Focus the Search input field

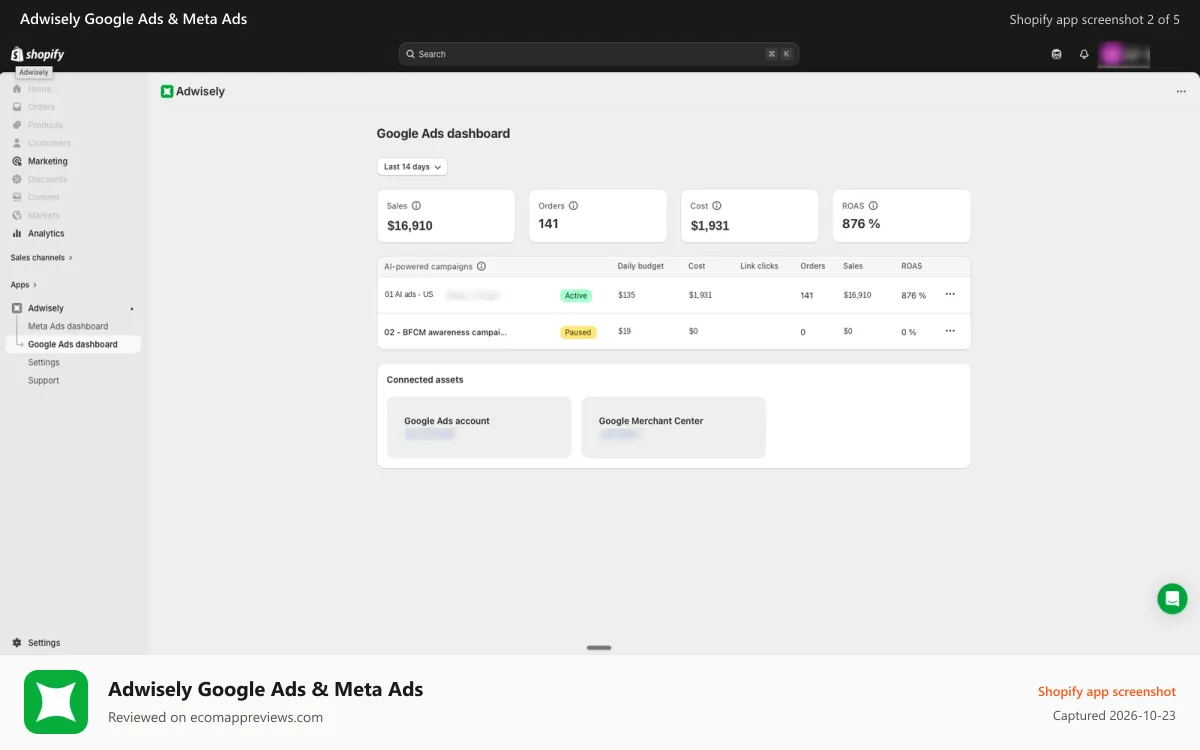point(599,54)
